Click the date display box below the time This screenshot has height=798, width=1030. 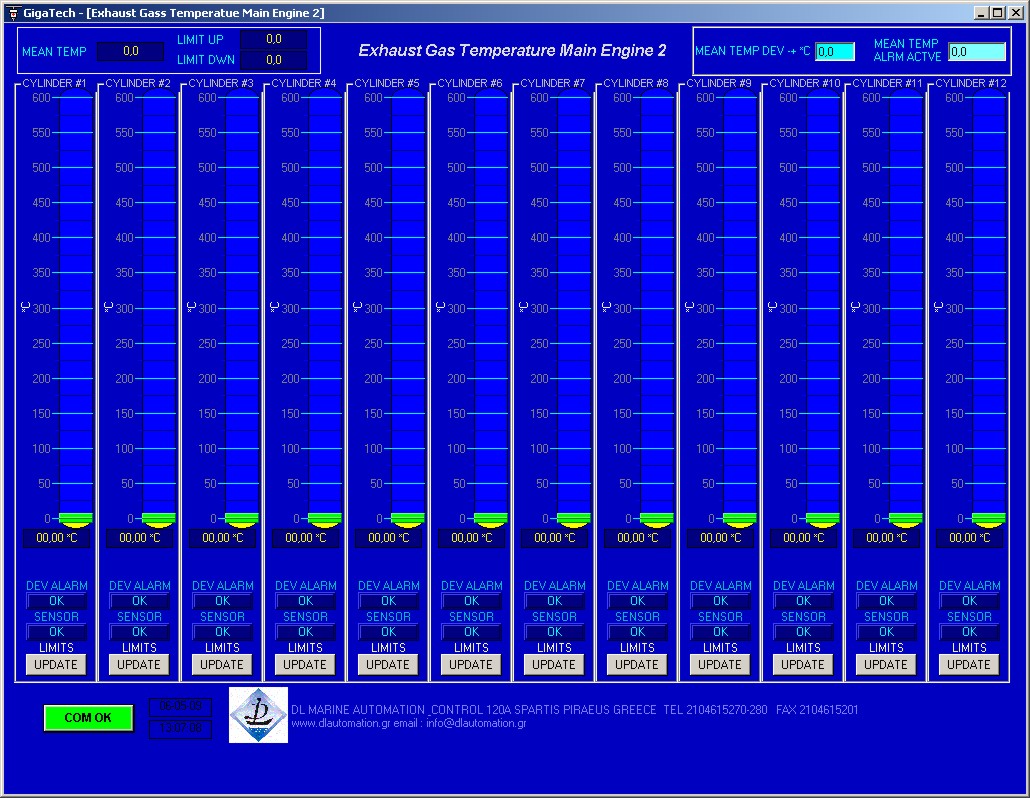point(181,728)
